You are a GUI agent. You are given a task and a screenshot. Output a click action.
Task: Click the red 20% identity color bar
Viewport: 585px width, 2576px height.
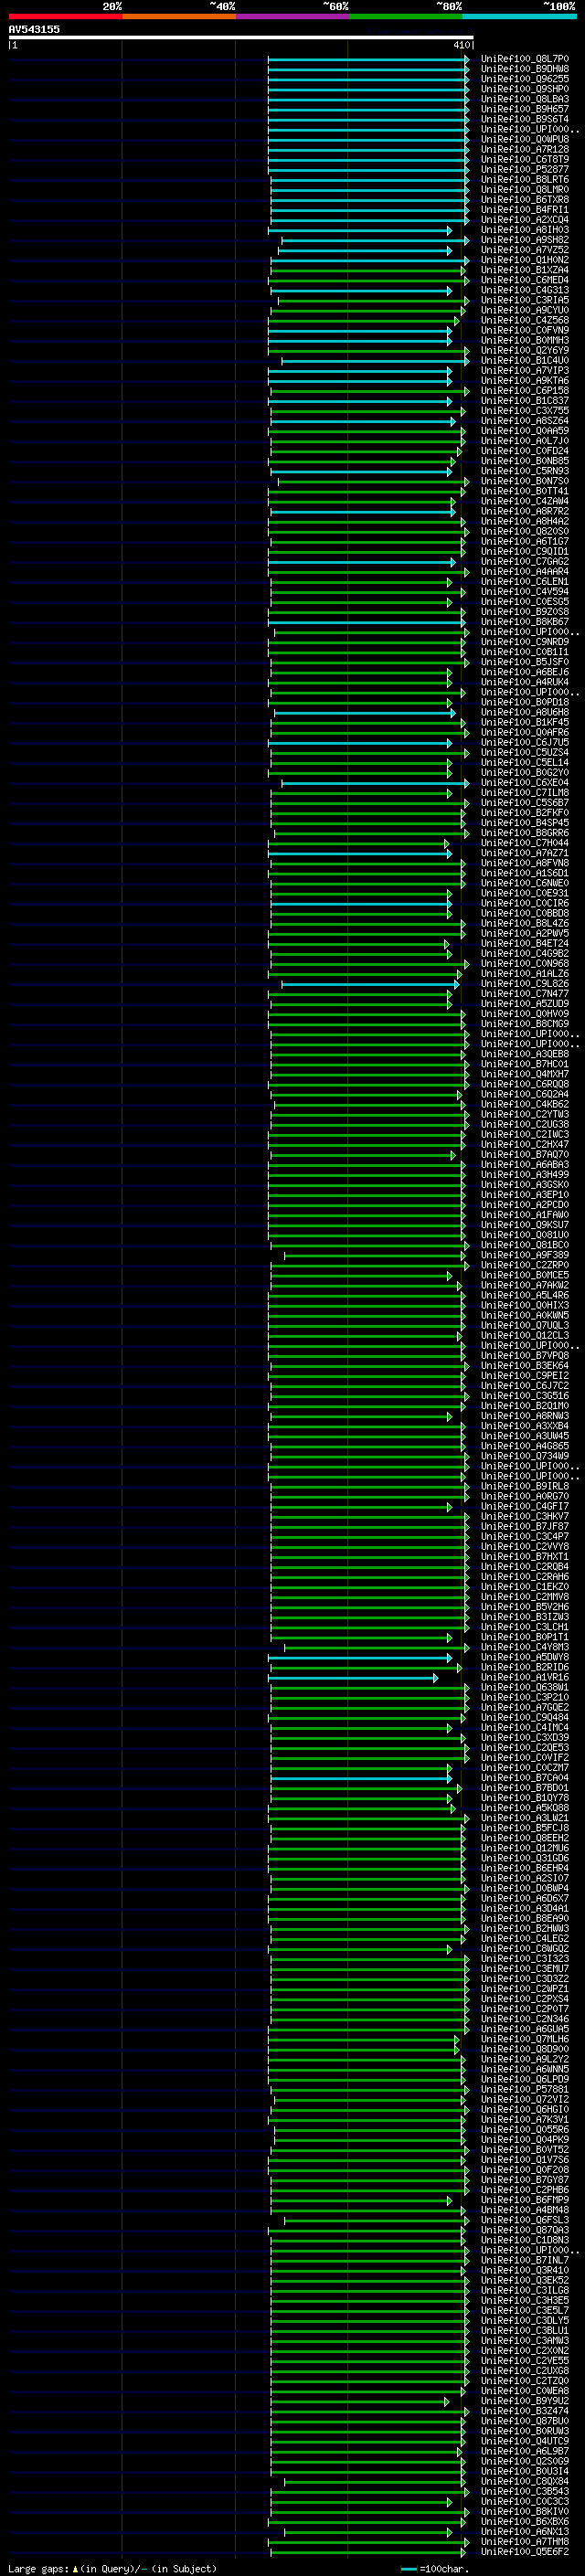click(x=65, y=16)
